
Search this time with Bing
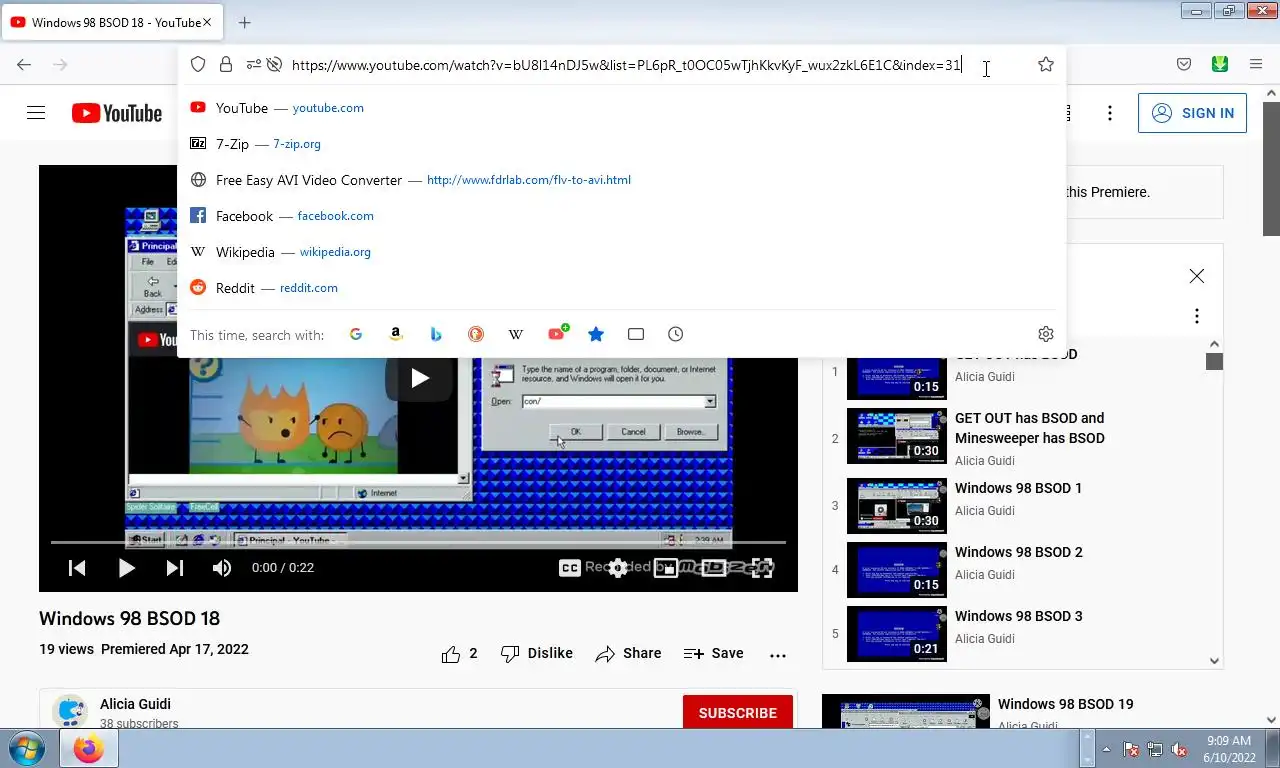(436, 334)
